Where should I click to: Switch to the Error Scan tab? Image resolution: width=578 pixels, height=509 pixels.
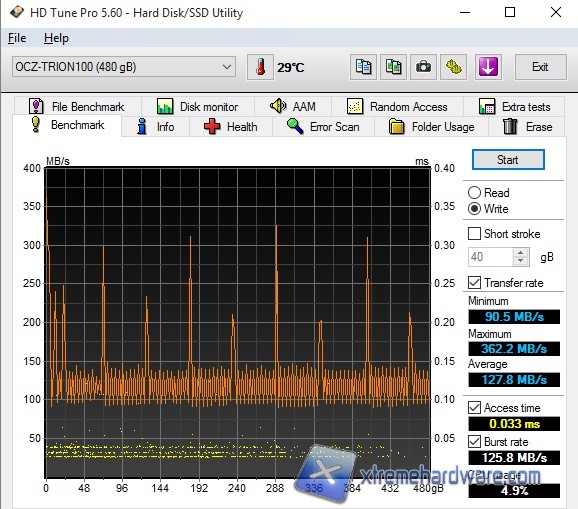[323, 127]
